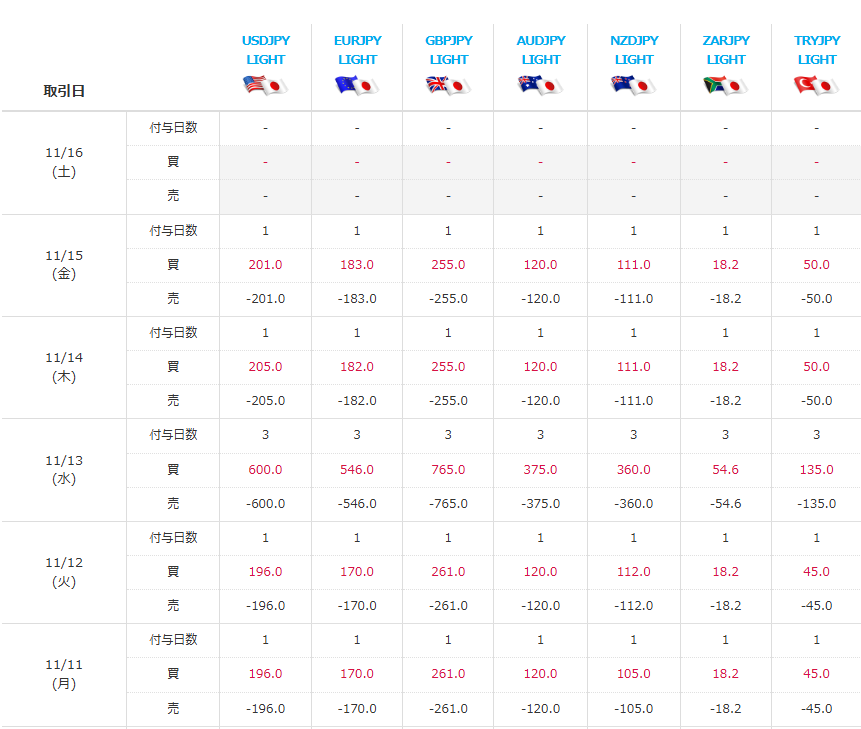Screen dimensions: 861x729
Task: Click the EURJPY EU-Japan flag icon
Action: click(357, 86)
